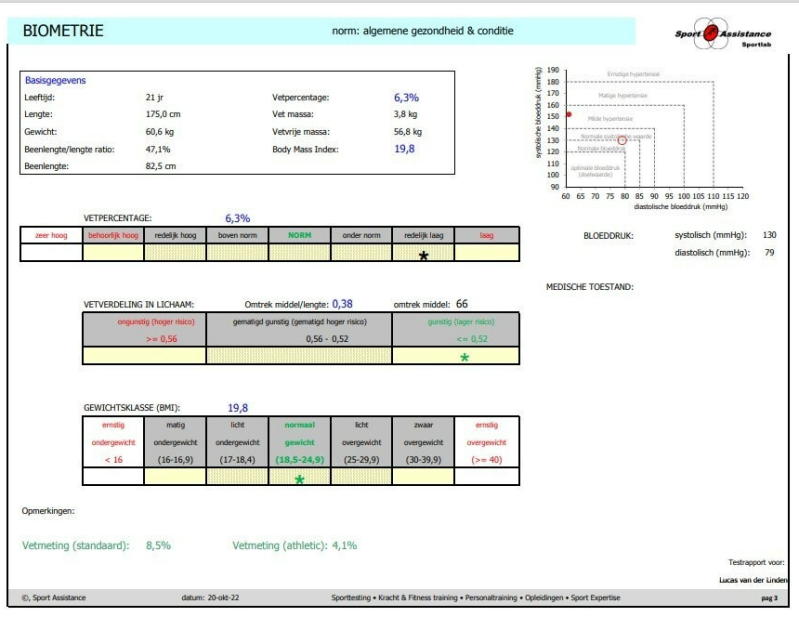Viewport: 799px width, 617px height.
Task: Select the Beenlengte value '82,5 cm'
Action: (161, 166)
